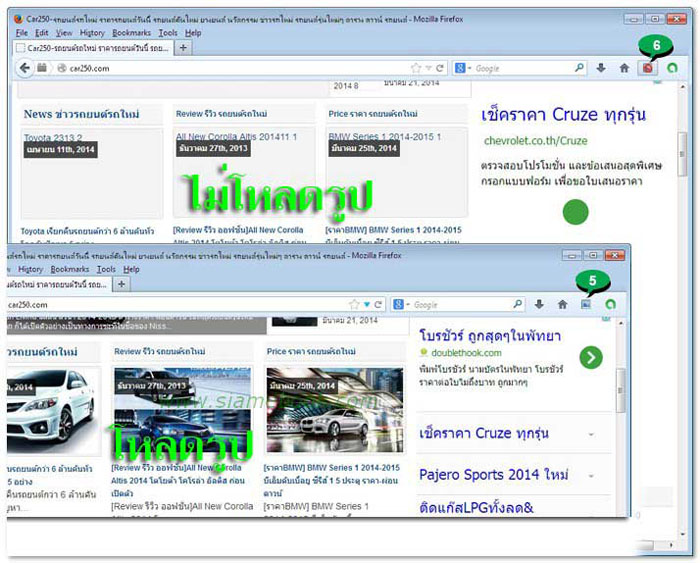700x563 pixels.
Task: Expand the Cruze ad row arrow in the bottom window
Action: [591, 434]
